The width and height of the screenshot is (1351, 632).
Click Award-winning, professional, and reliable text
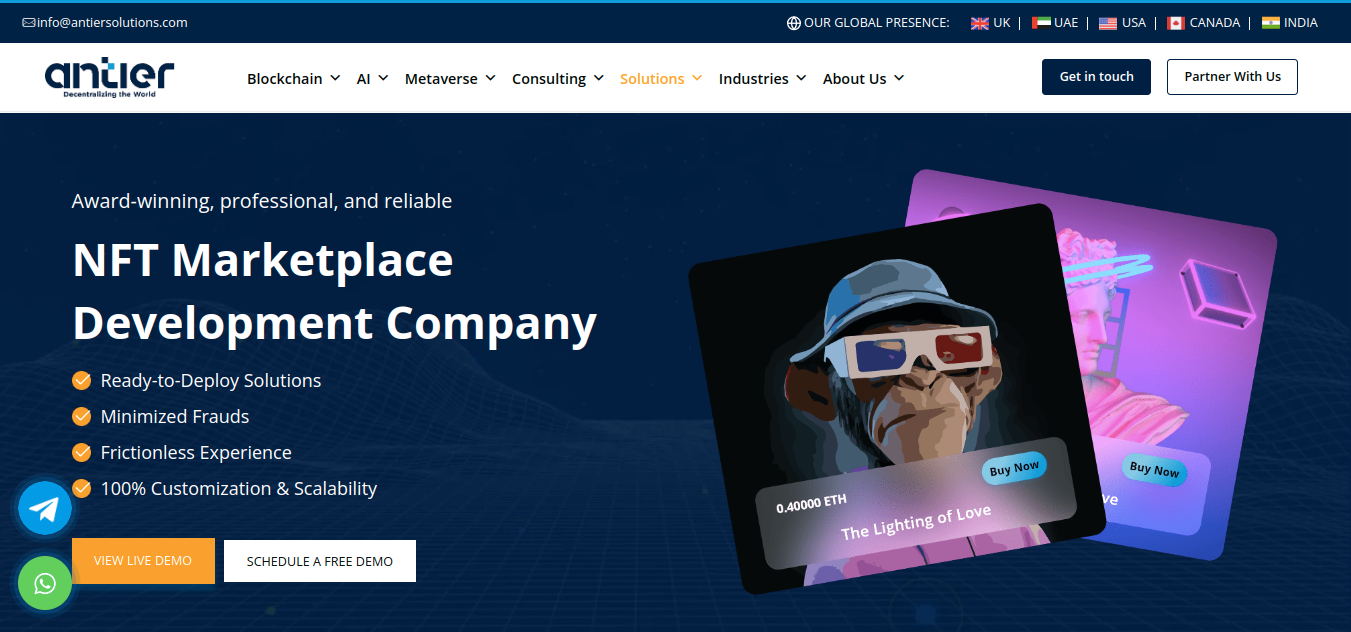click(262, 201)
